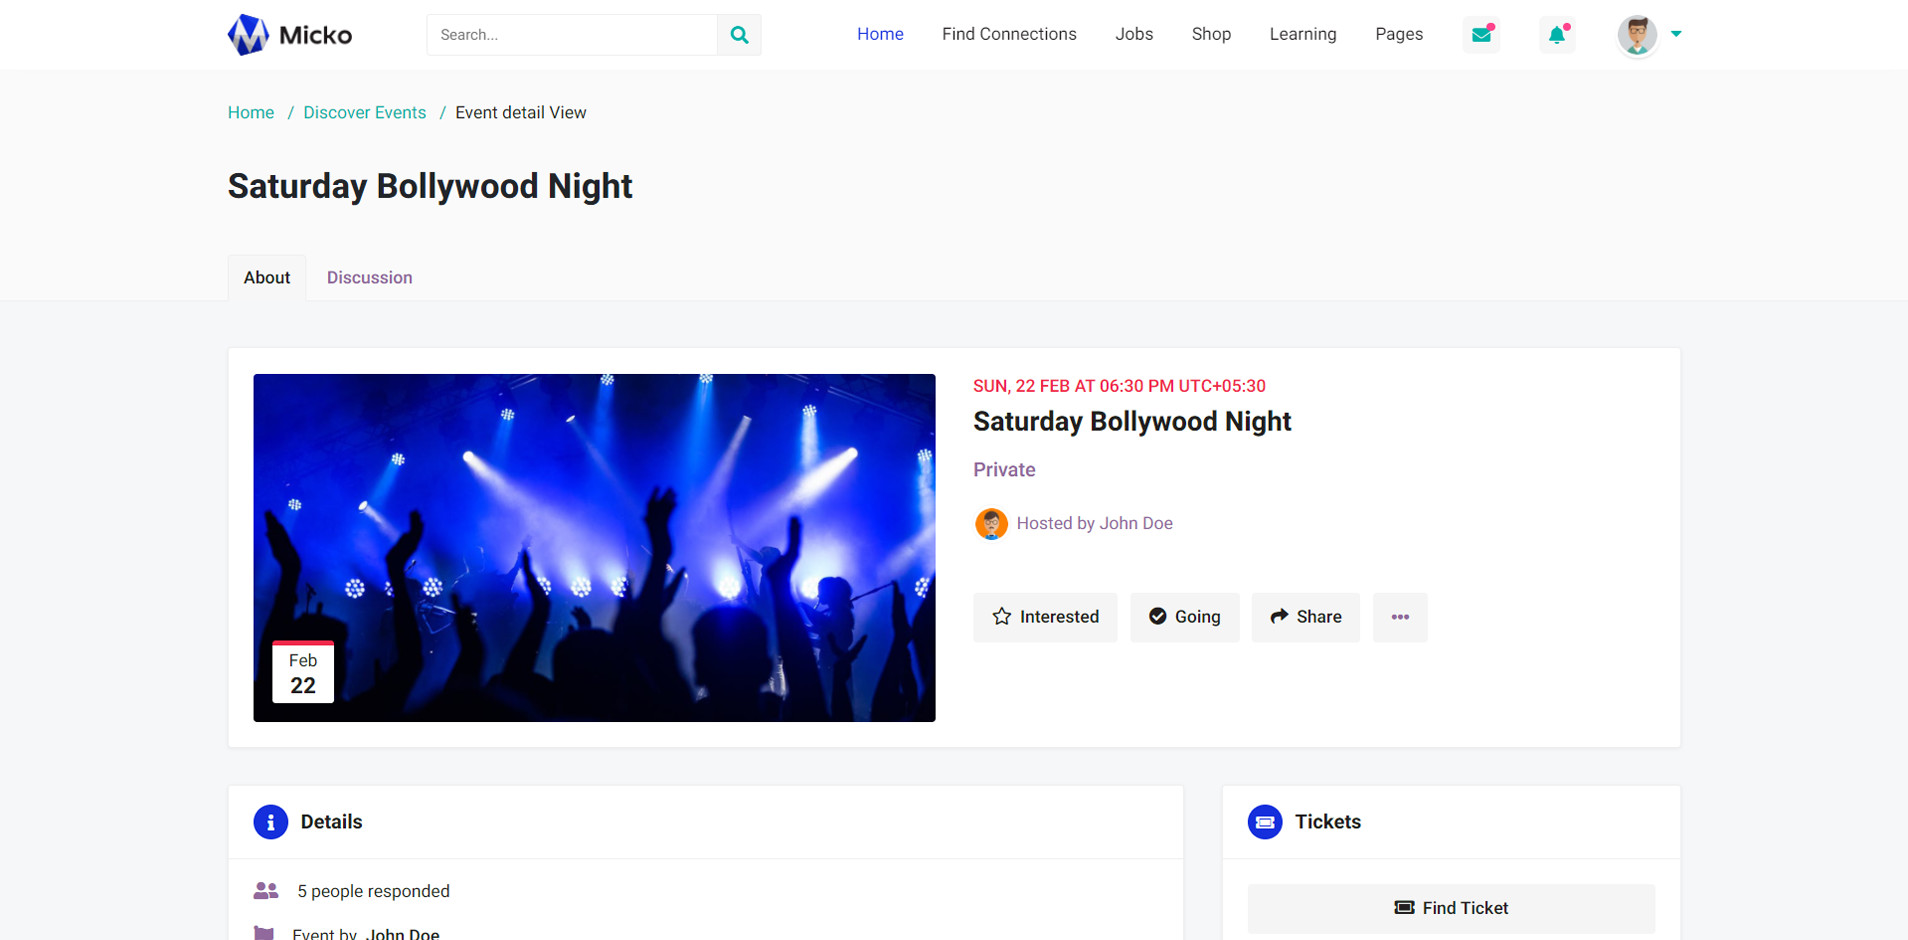The width and height of the screenshot is (1908, 940).
Task: Toggle Interested star for the event
Action: point(1045,617)
